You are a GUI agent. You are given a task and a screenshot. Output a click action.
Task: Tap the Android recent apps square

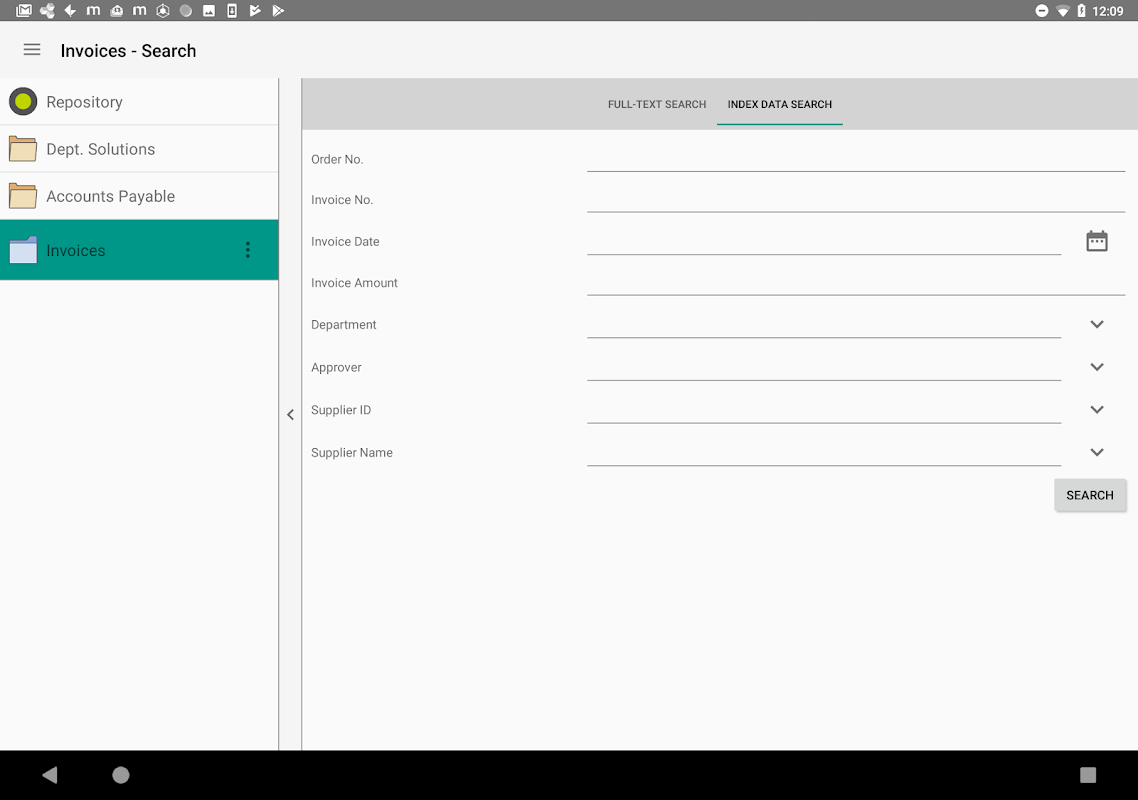tap(1087, 775)
